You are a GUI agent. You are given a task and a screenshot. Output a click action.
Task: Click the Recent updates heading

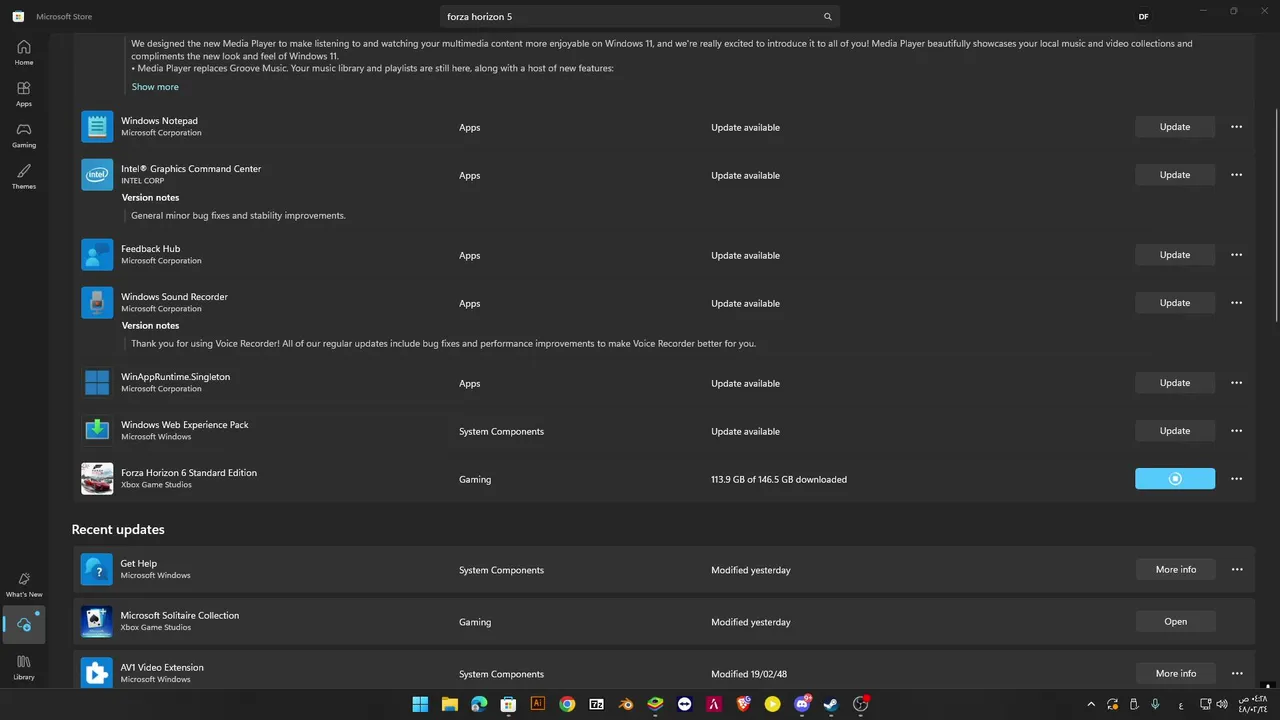pyautogui.click(x=118, y=530)
